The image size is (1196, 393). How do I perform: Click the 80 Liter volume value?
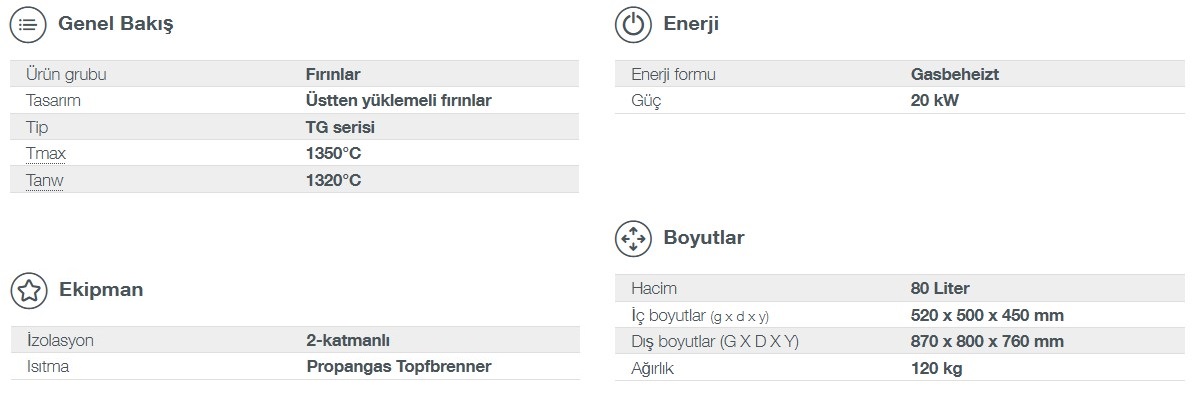940,288
